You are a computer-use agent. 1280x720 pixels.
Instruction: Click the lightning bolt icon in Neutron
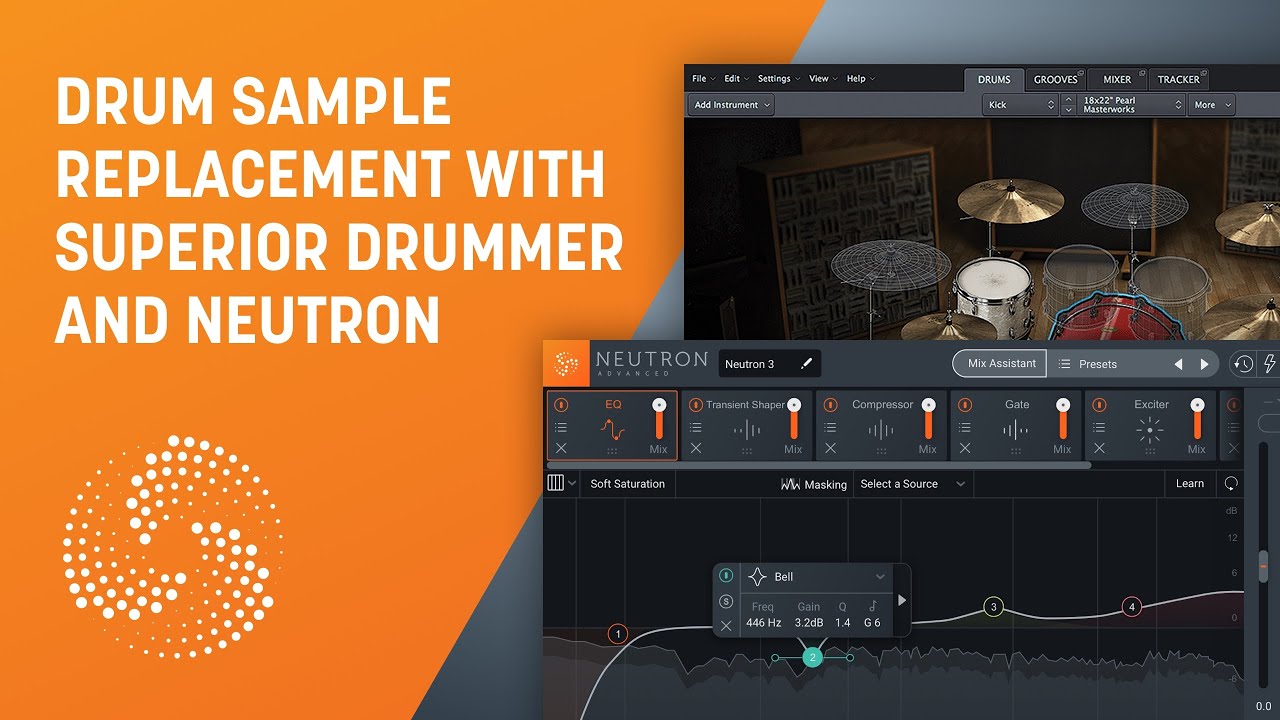[1270, 364]
